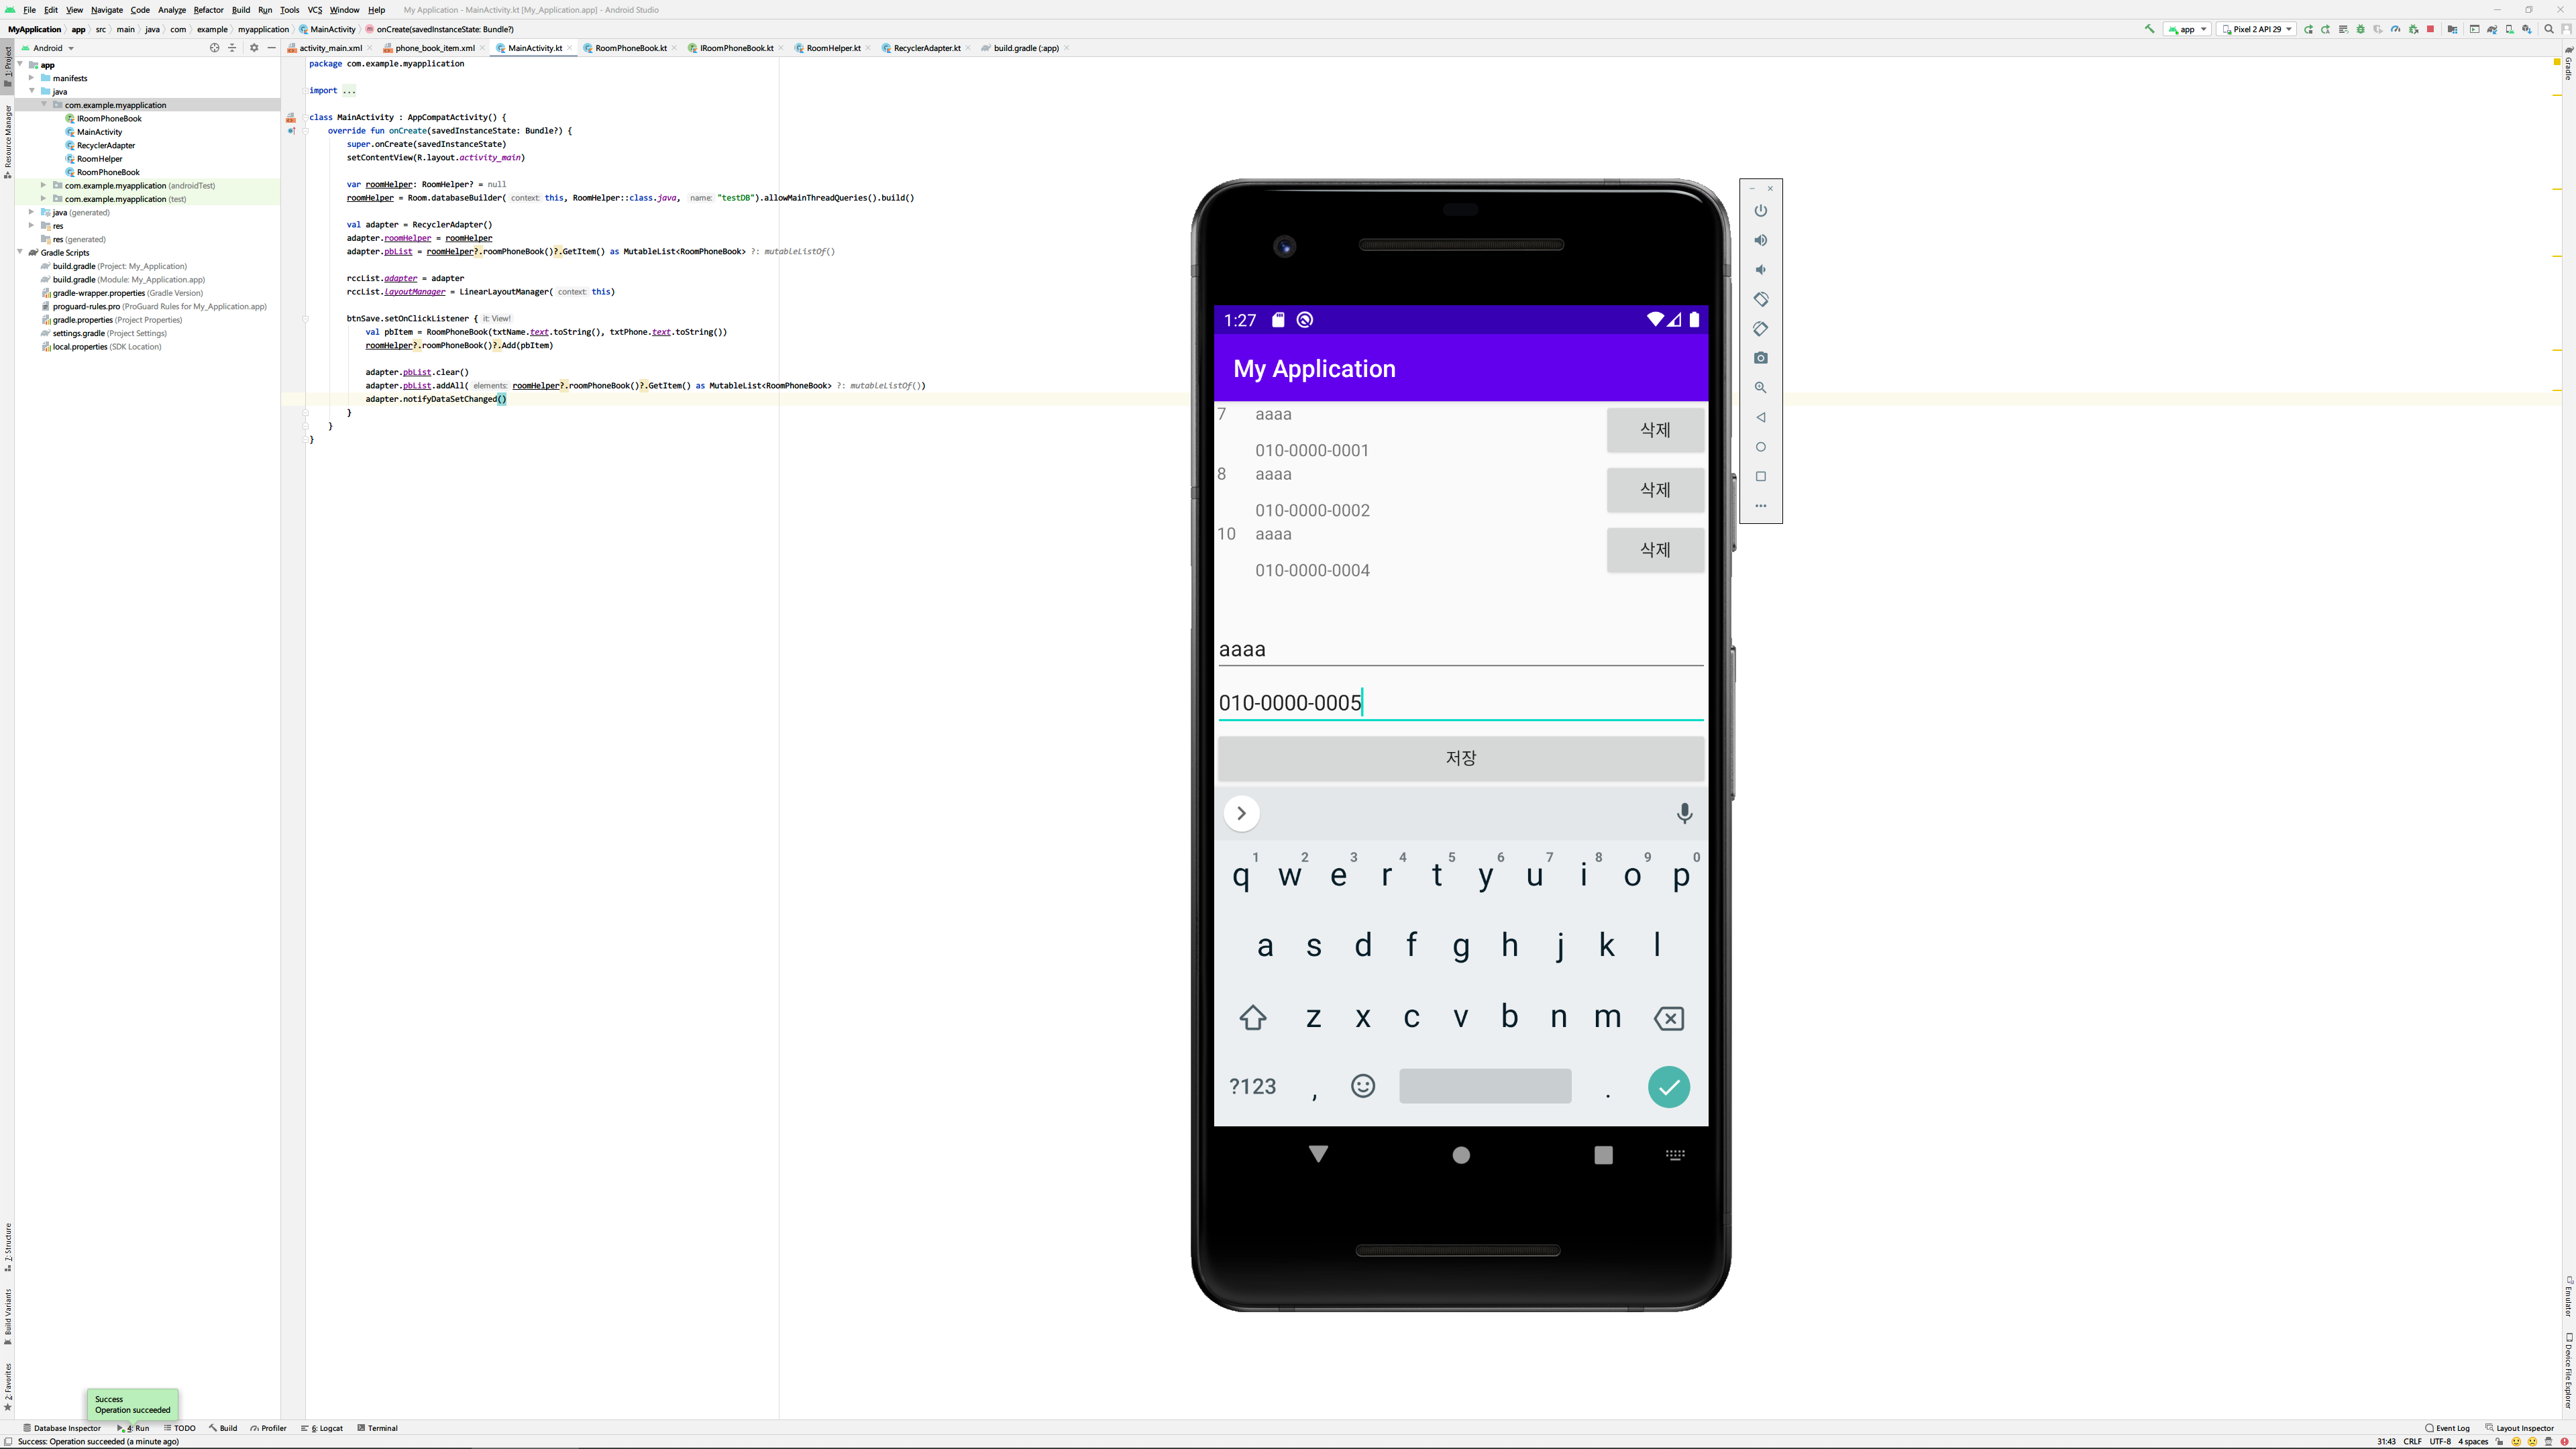Image resolution: width=2576 pixels, height=1449 pixels.
Task: Open the Refactor menu
Action: [208, 10]
